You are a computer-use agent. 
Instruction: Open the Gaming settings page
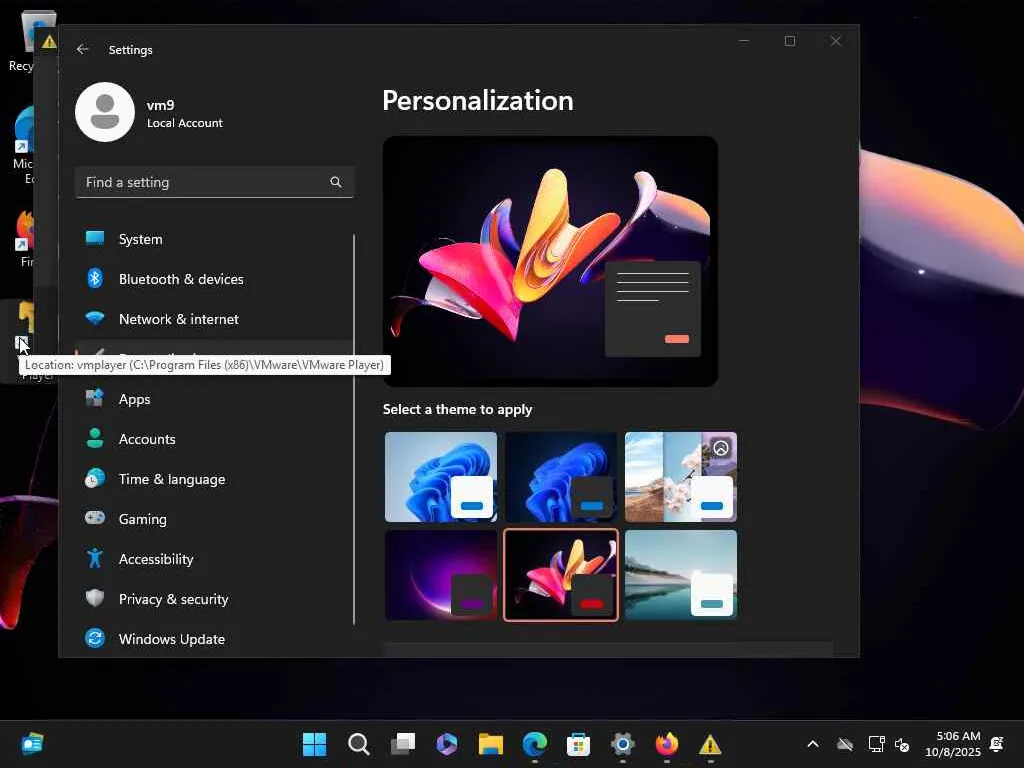(x=142, y=519)
